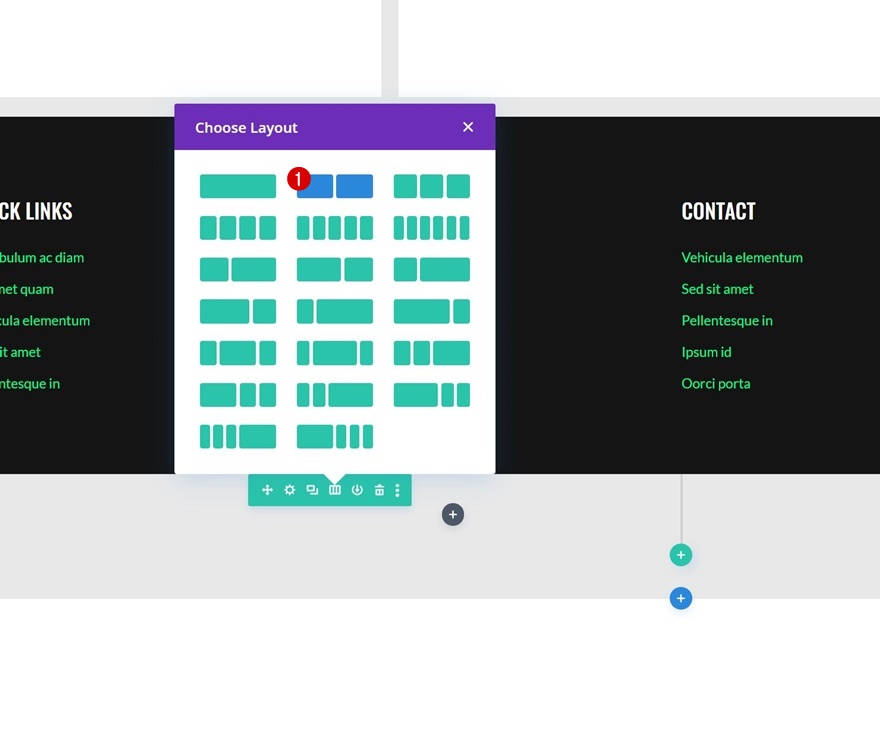
Task: Add new module with dark gray plus
Action: [453, 515]
